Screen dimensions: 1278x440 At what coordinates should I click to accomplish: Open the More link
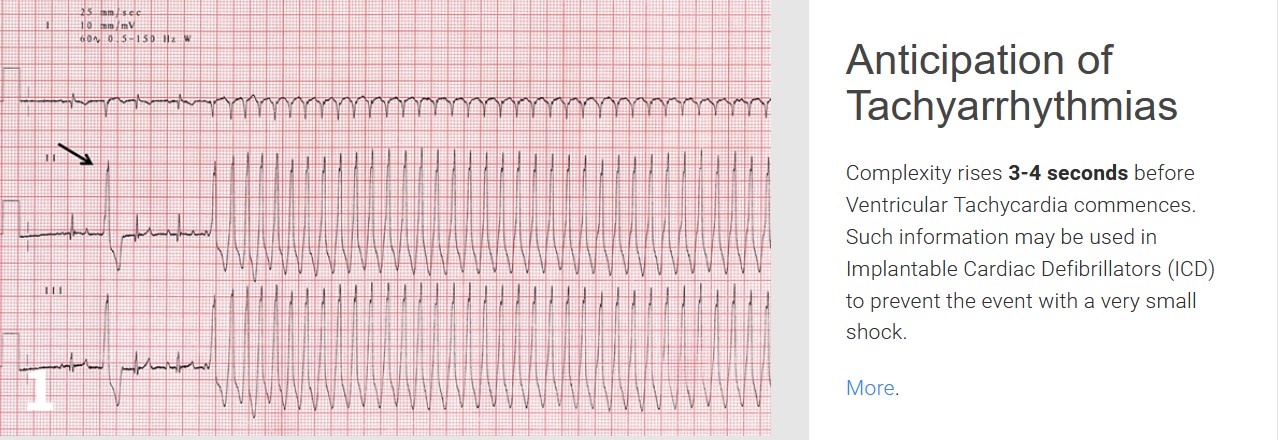point(870,388)
